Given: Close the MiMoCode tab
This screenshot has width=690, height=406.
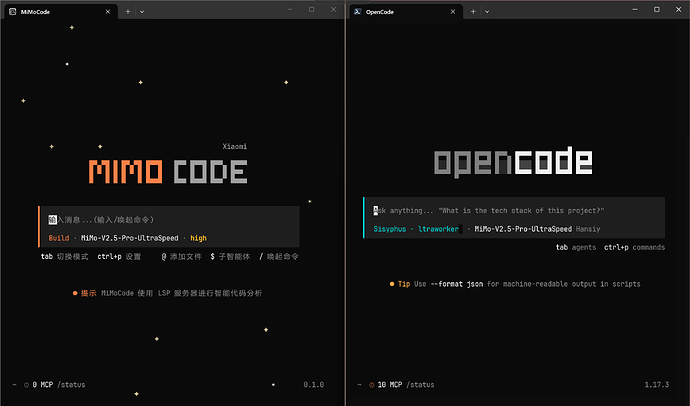Looking at the screenshot, I should click(x=108, y=12).
